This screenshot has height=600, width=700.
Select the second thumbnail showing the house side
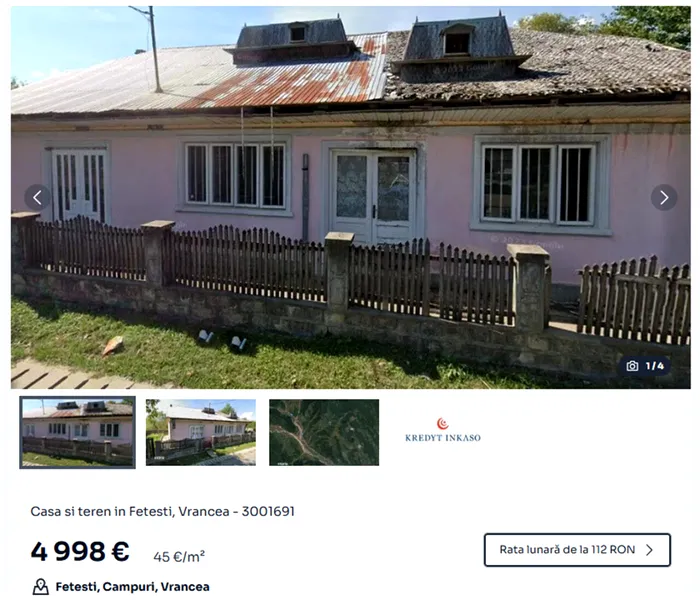[x=201, y=432]
